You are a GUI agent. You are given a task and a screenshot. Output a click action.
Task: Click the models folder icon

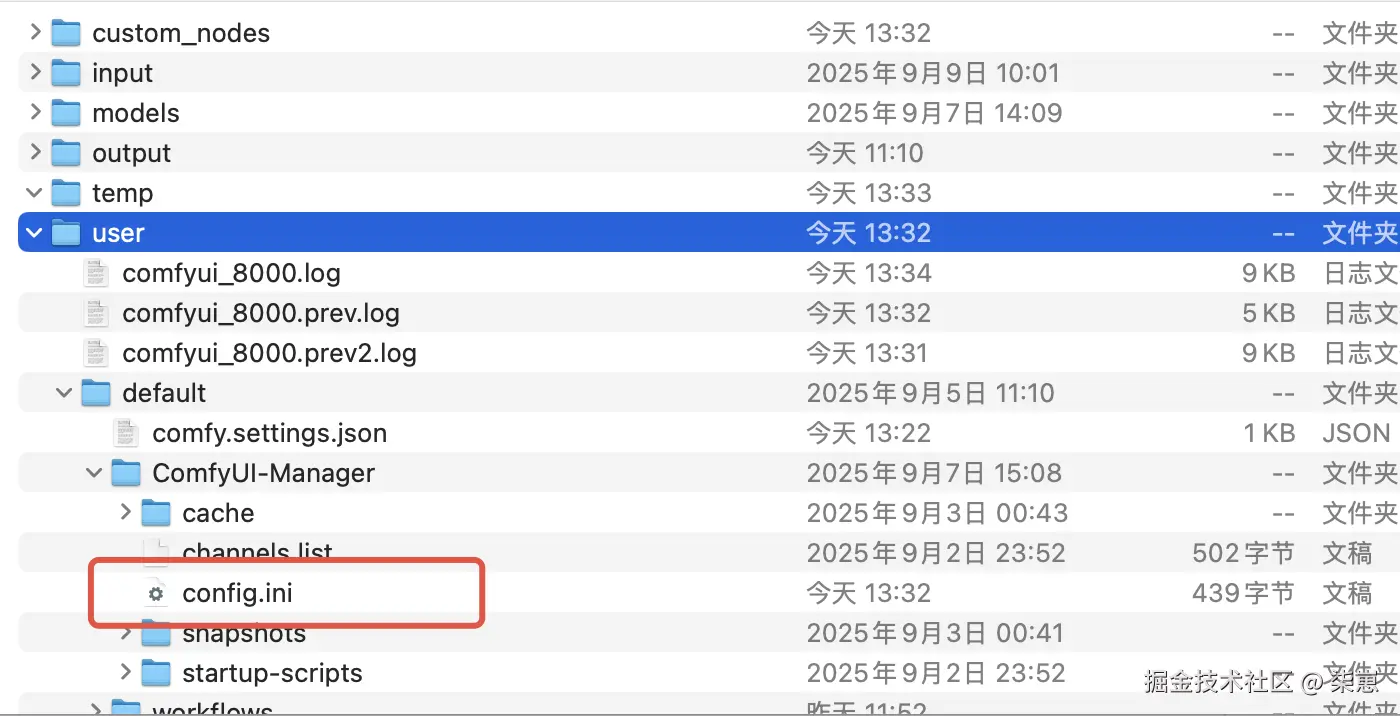pos(66,113)
